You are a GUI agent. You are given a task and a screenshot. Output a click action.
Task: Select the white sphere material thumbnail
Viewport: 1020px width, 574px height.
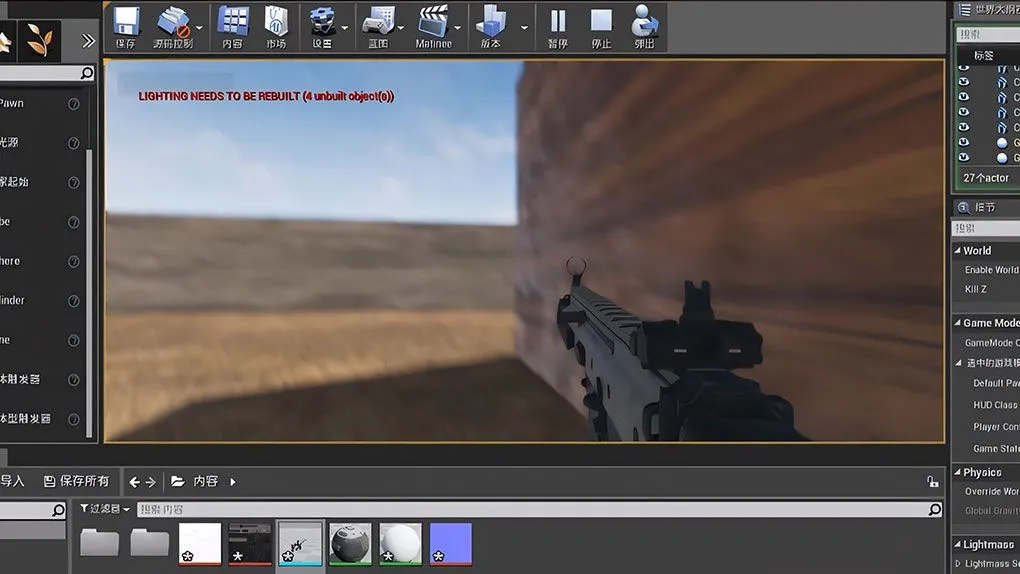point(400,544)
